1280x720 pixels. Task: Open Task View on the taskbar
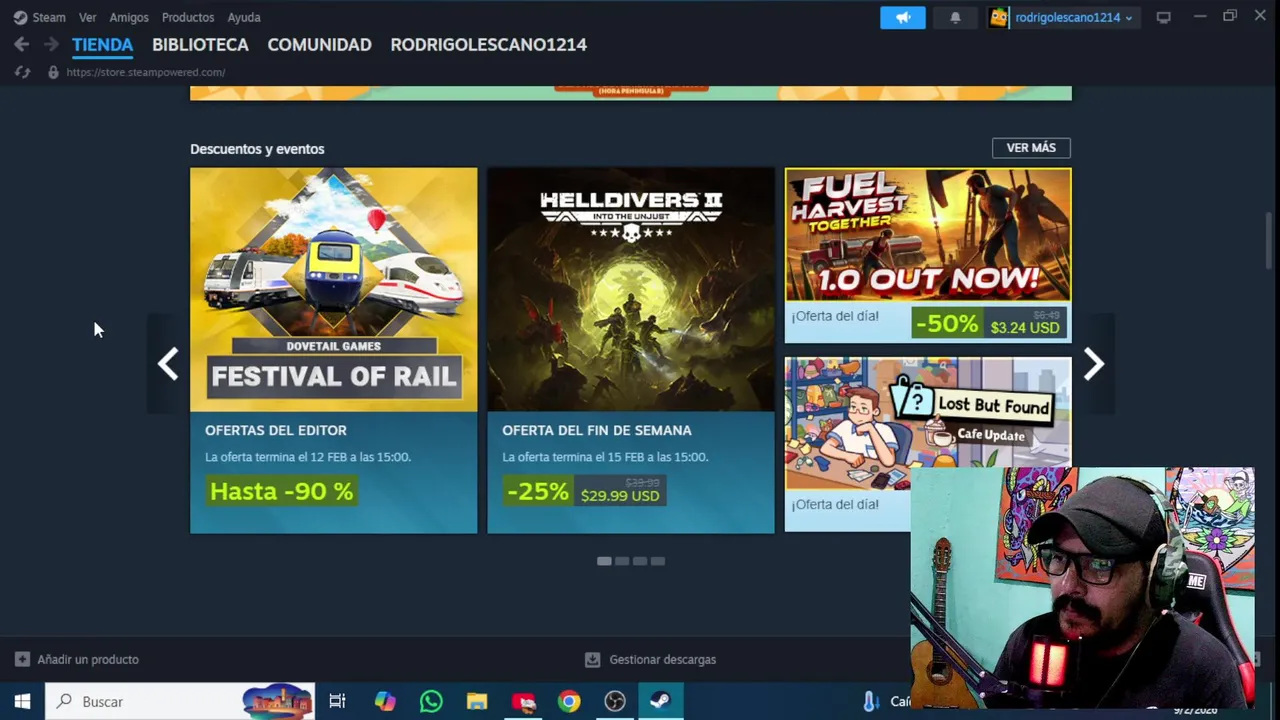pos(337,701)
